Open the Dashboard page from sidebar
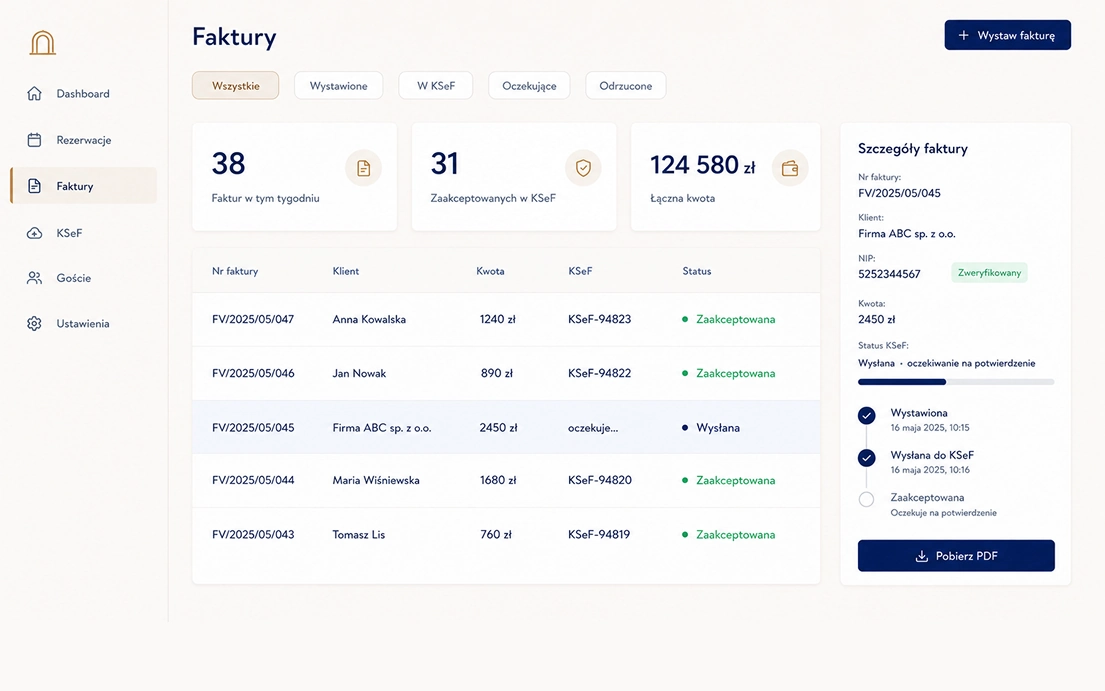Viewport: 1105px width, 691px height. click(84, 94)
